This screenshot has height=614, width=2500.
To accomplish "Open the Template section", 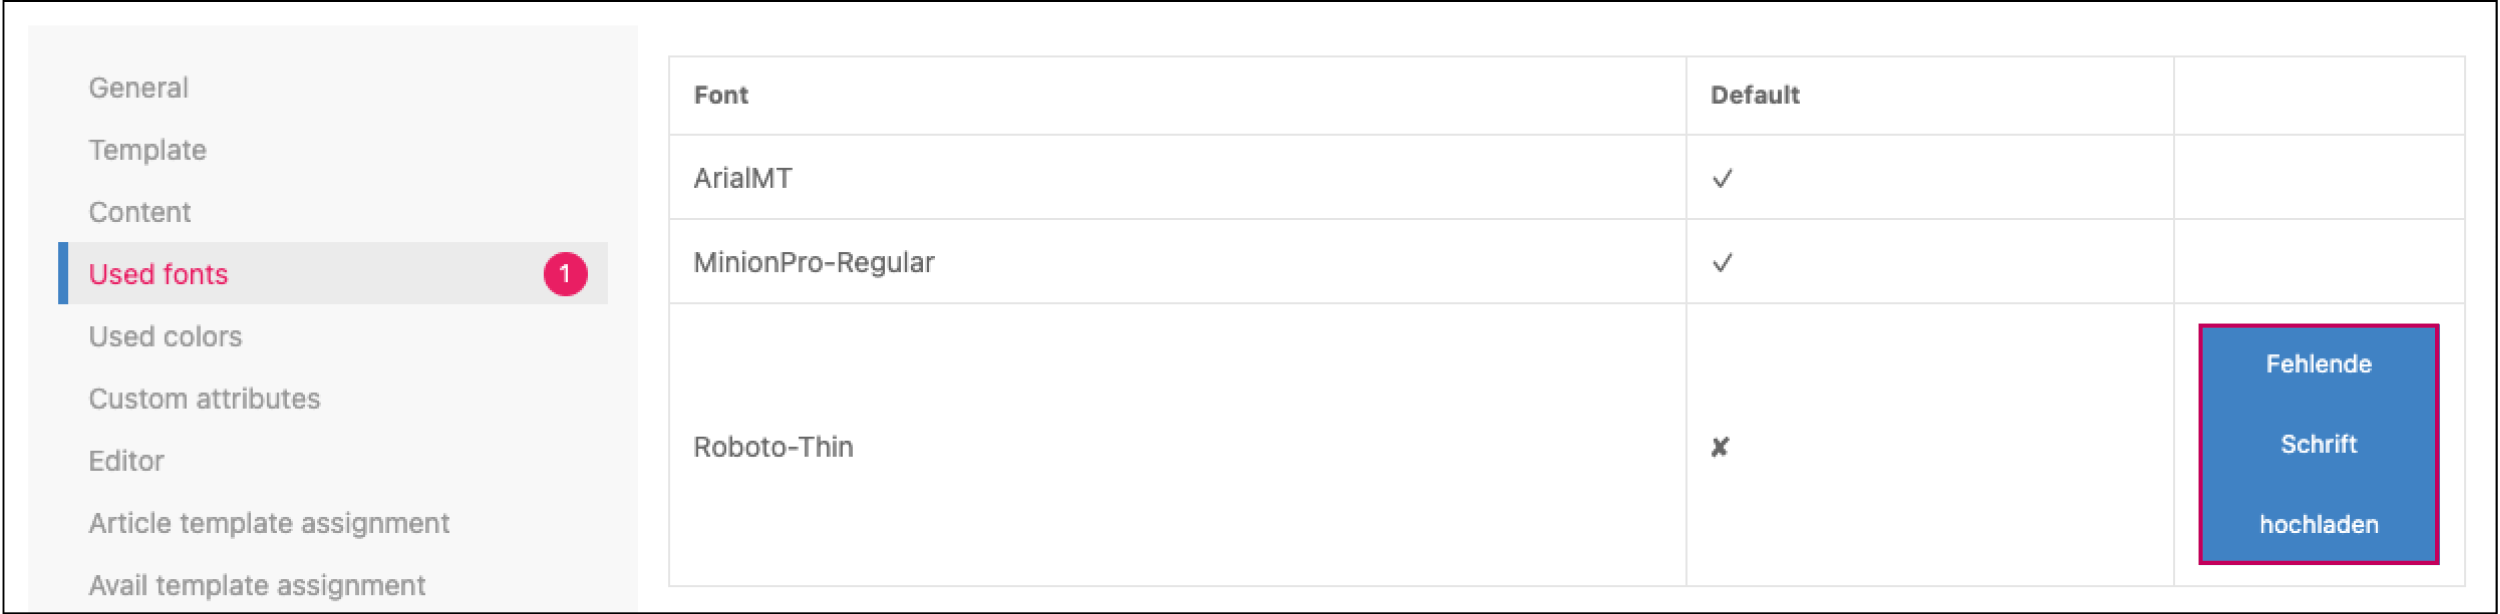I will pos(148,150).
